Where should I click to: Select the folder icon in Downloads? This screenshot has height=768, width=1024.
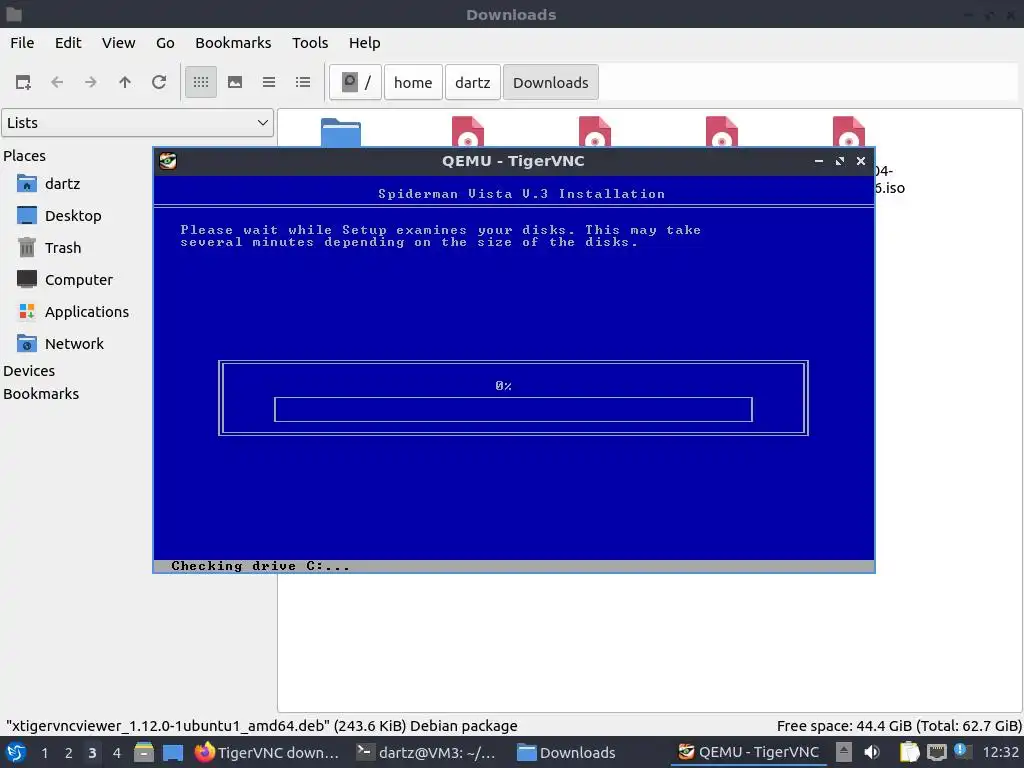[x=341, y=132]
